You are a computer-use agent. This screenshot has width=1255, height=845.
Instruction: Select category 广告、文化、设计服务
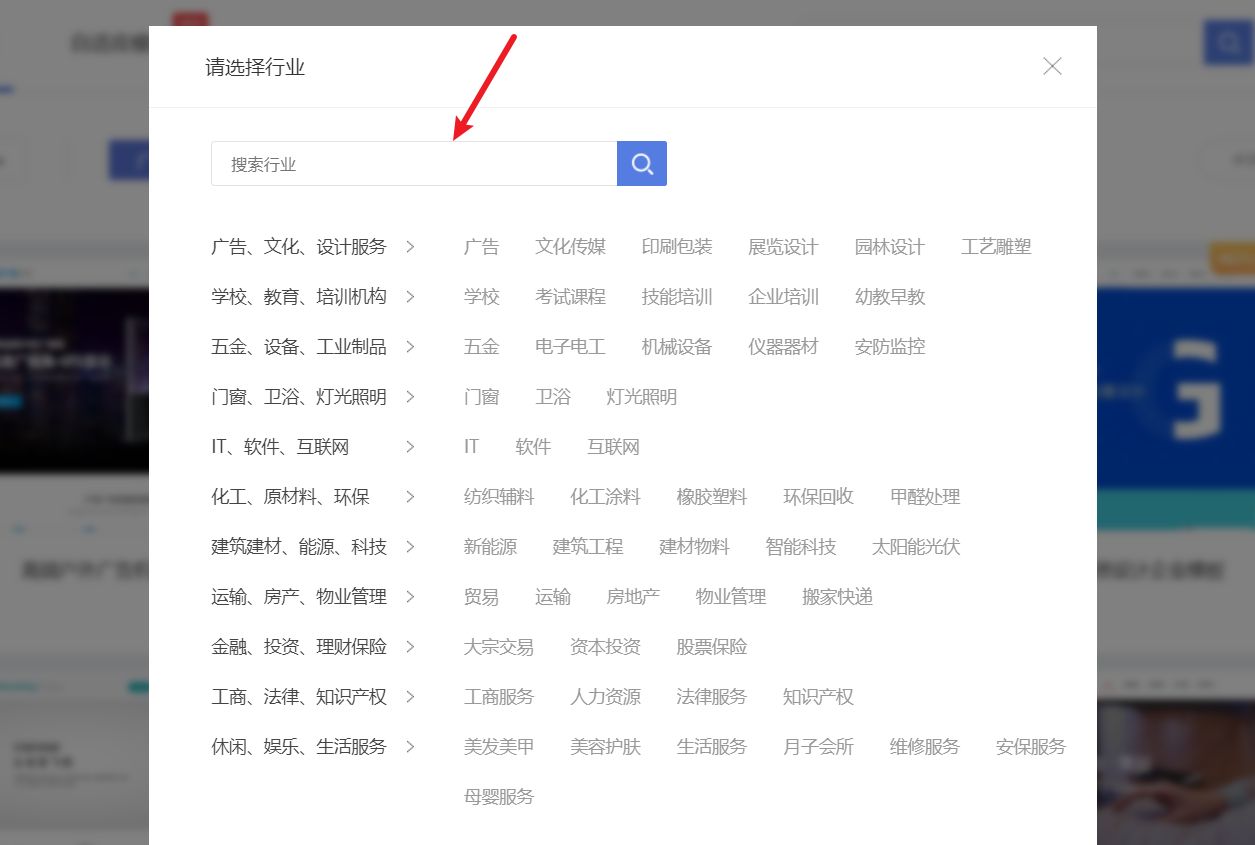pyautogui.click(x=299, y=247)
